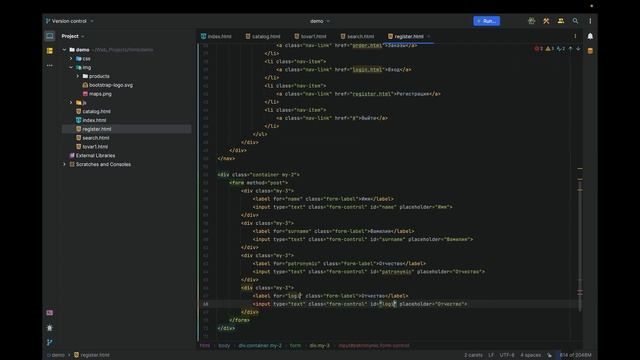
Task: Click the body breadcrumb item
Action: (x=224, y=345)
